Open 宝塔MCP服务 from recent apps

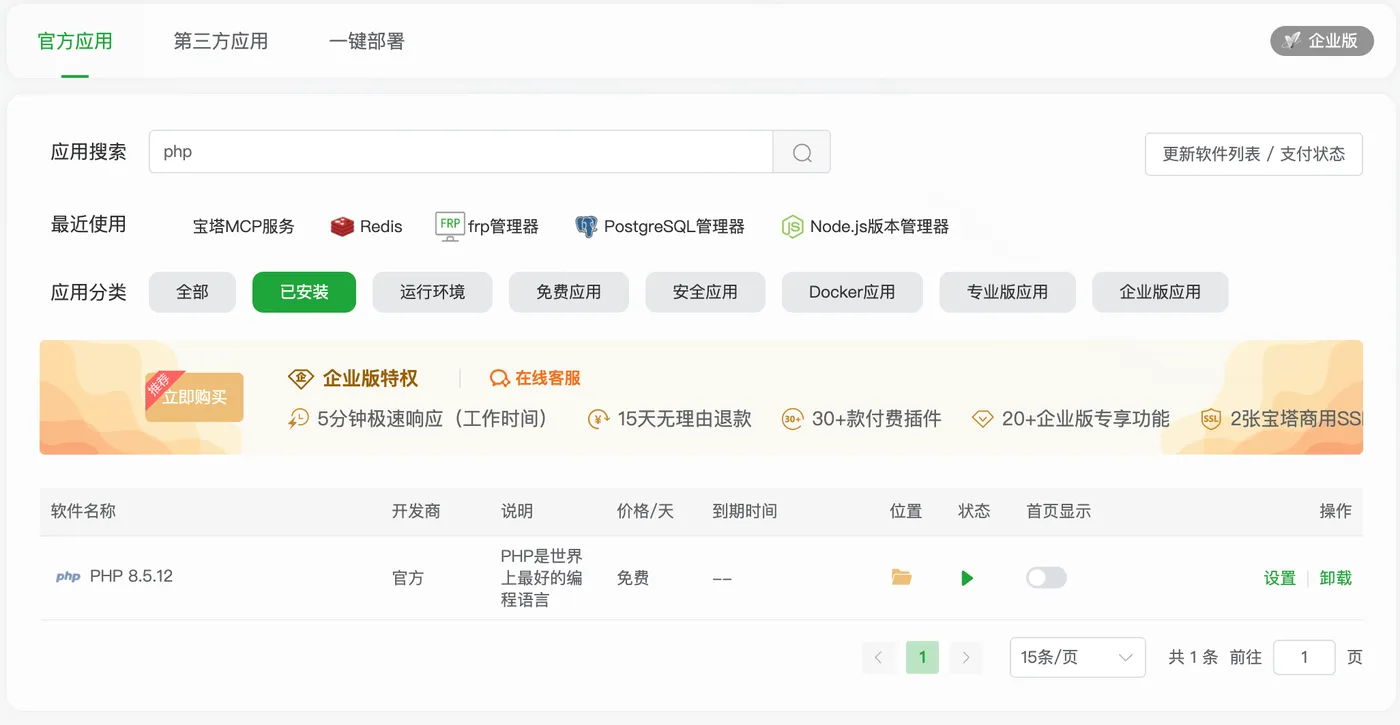click(244, 226)
